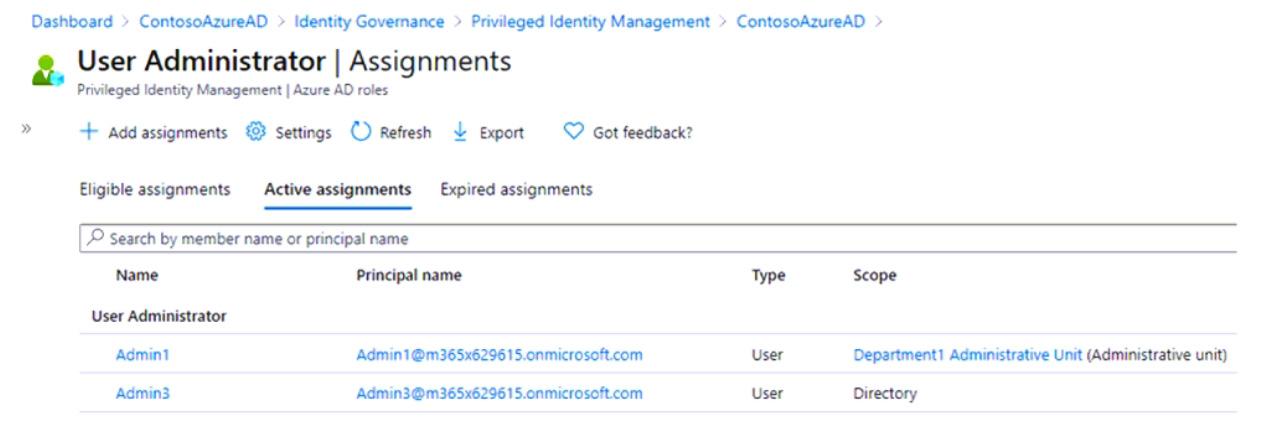Select the Active assignments tab
Screen dimensions: 1269x446
coord(337,189)
